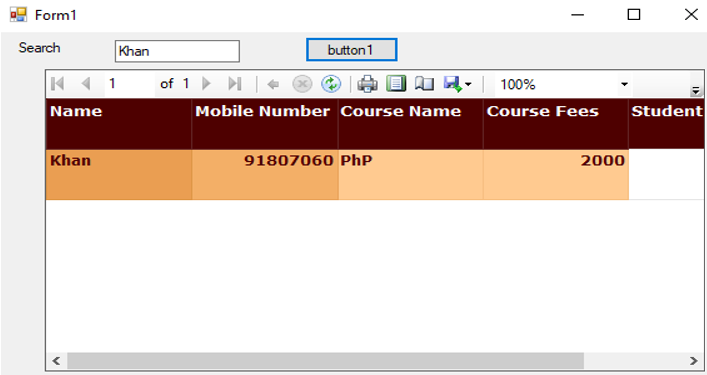
Task: Click the current page number field
Action: (129, 84)
